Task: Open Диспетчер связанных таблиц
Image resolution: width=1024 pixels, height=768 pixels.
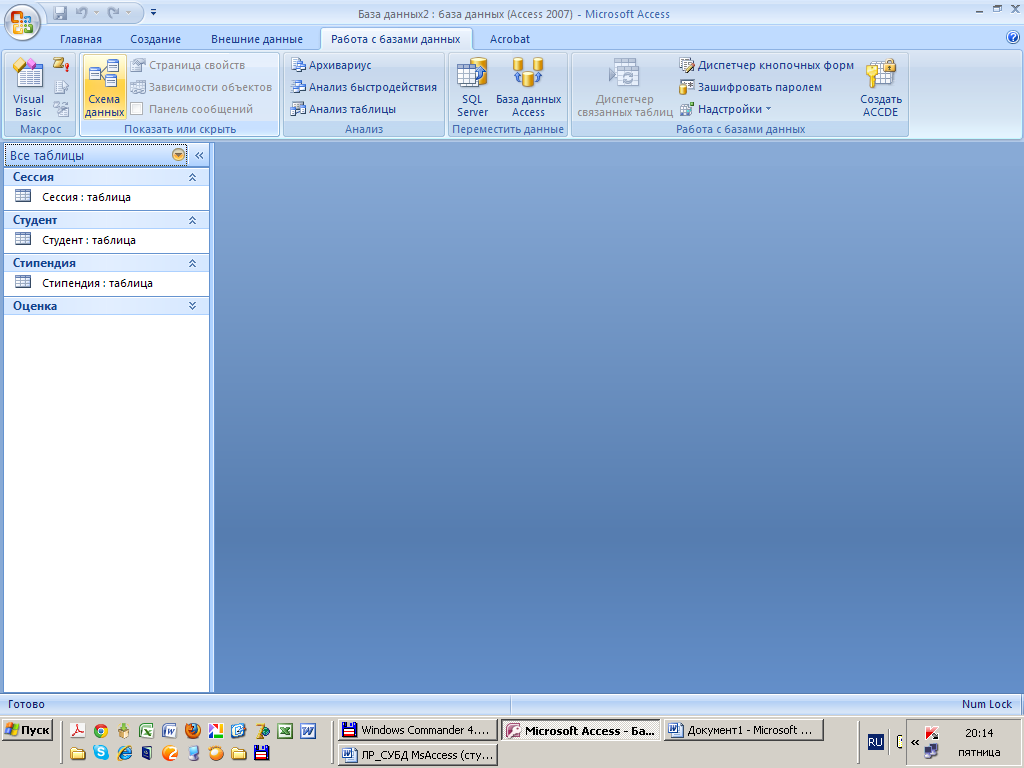Action: [625, 88]
